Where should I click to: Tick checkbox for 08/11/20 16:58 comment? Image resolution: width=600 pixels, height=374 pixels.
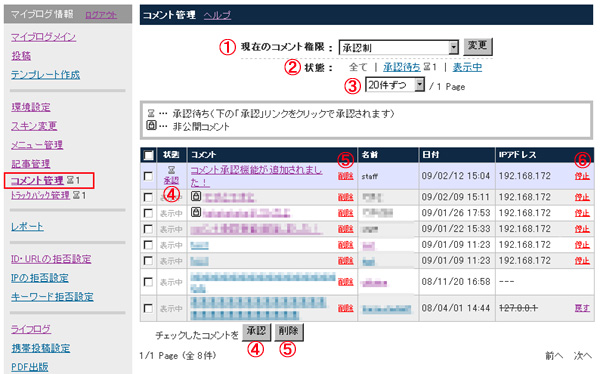(148, 282)
